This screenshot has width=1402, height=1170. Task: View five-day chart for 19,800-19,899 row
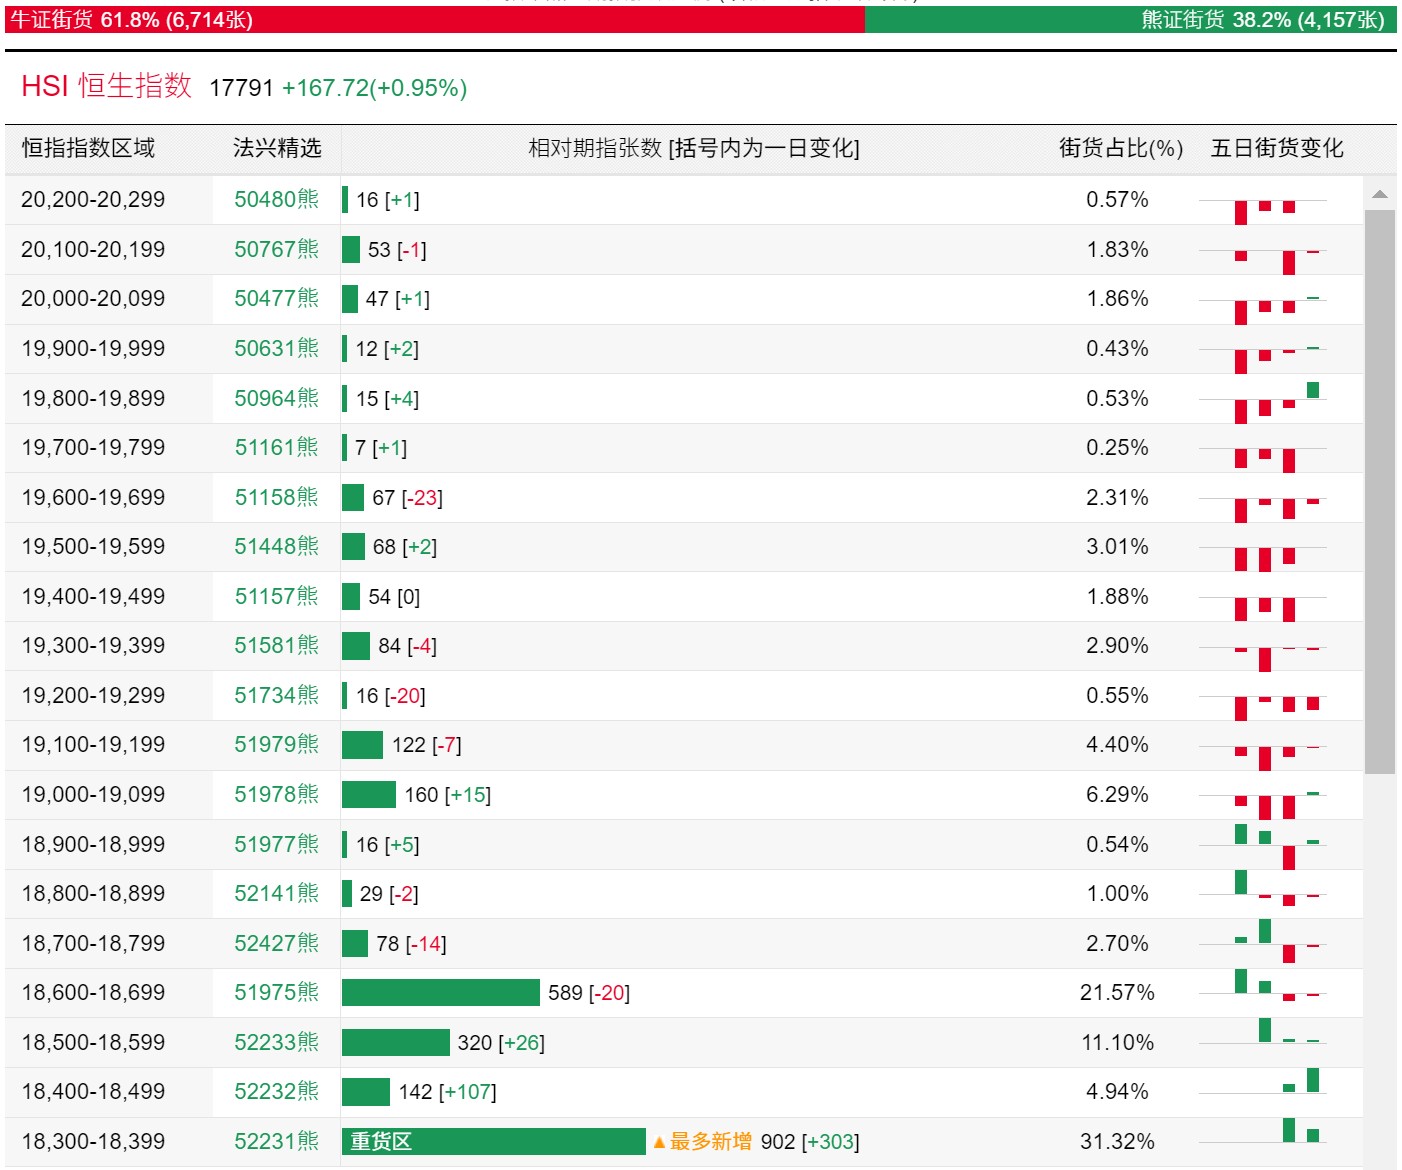(1263, 402)
